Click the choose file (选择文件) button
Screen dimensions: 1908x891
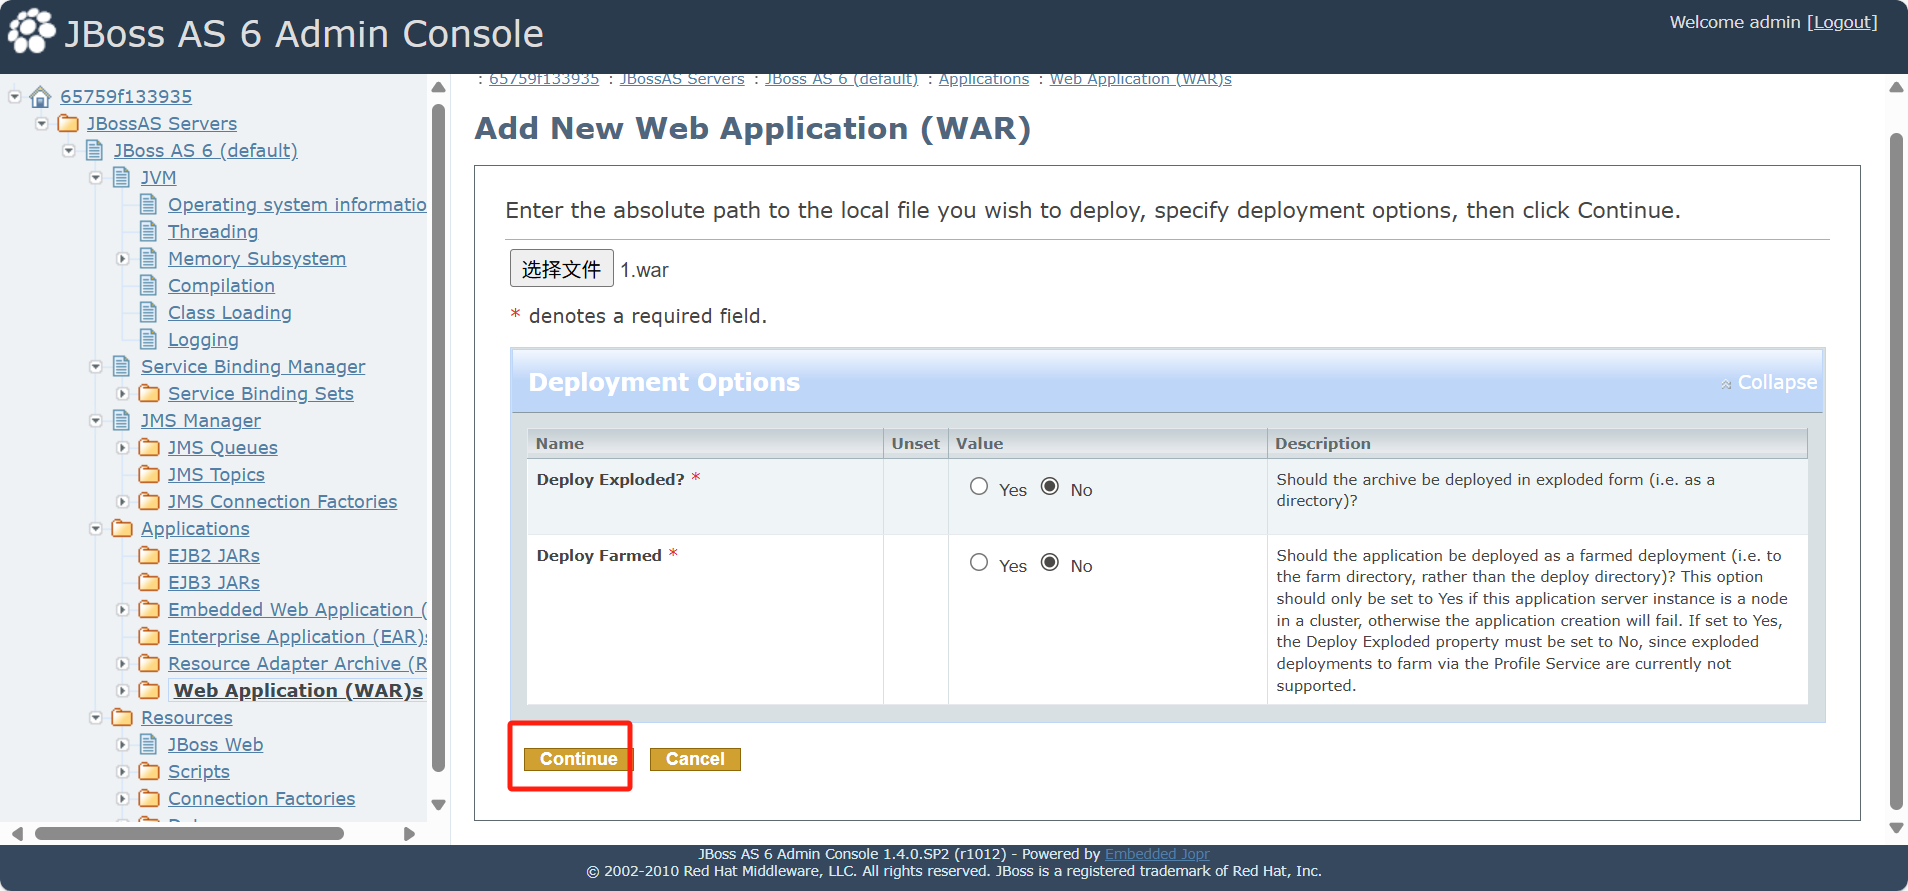pos(562,269)
